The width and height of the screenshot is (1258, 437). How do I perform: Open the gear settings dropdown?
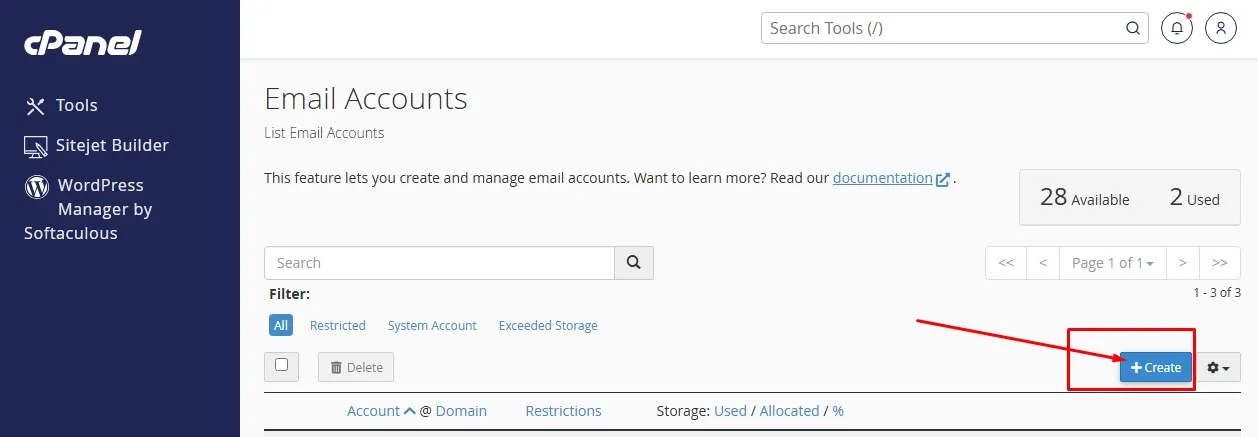(1219, 367)
